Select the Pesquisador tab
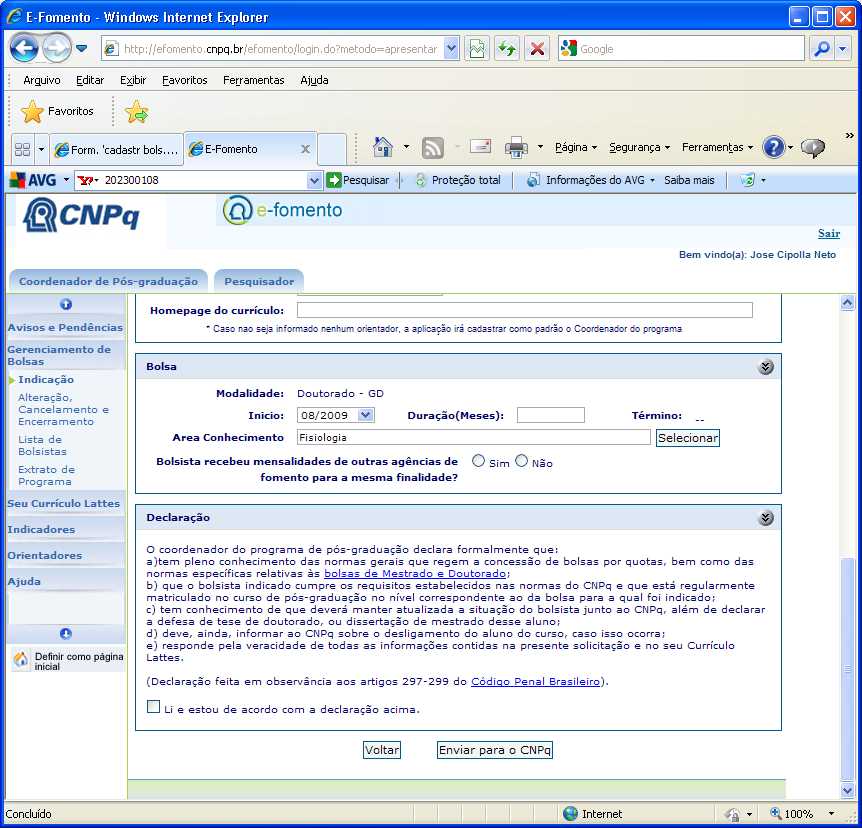The height and width of the screenshot is (828, 862). click(x=259, y=281)
